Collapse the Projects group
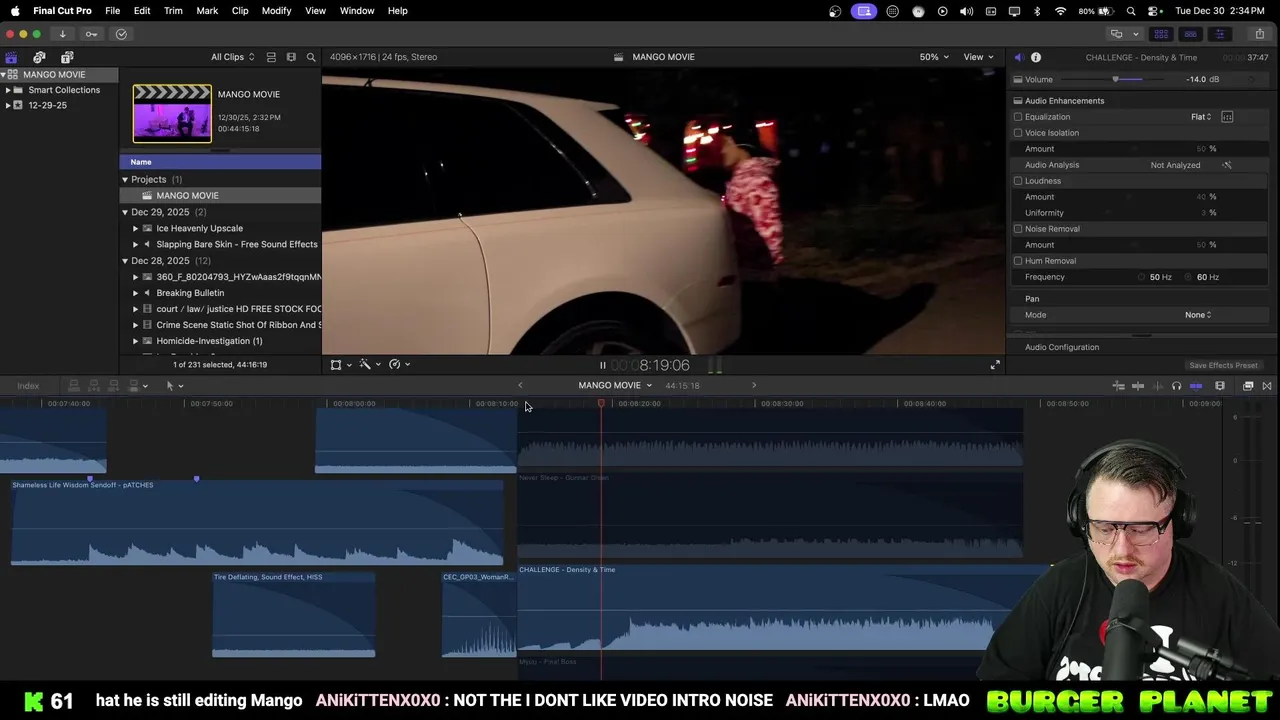Screen dimensions: 1280x720 pyautogui.click(x=125, y=180)
